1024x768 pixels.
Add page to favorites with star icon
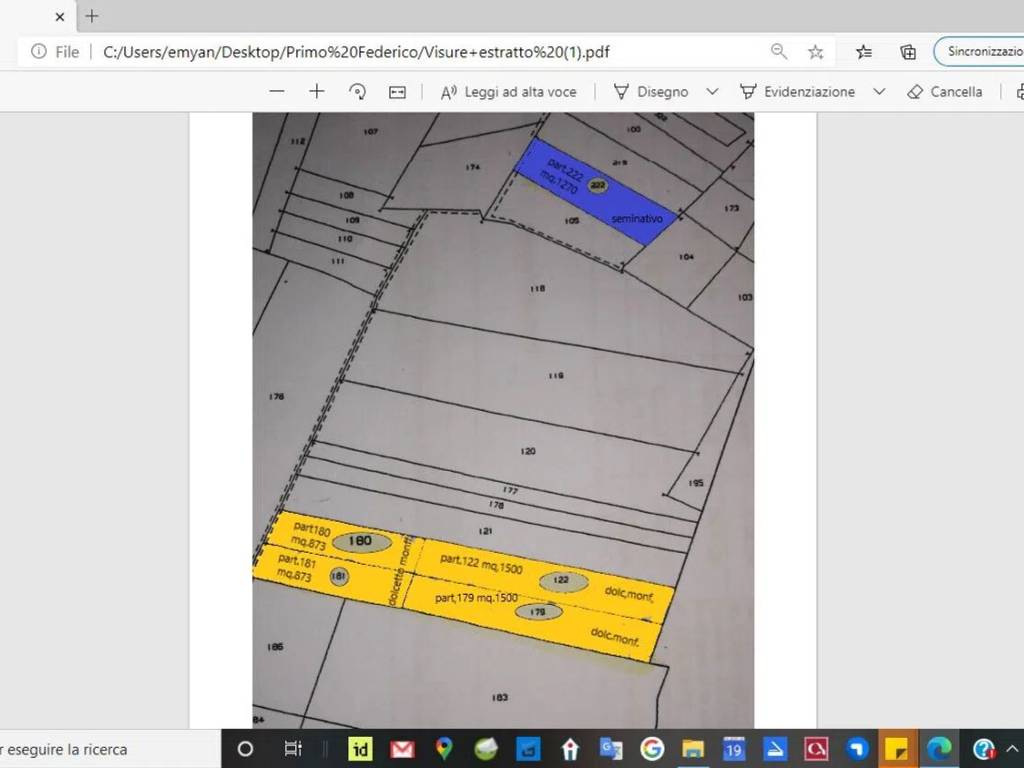[816, 52]
